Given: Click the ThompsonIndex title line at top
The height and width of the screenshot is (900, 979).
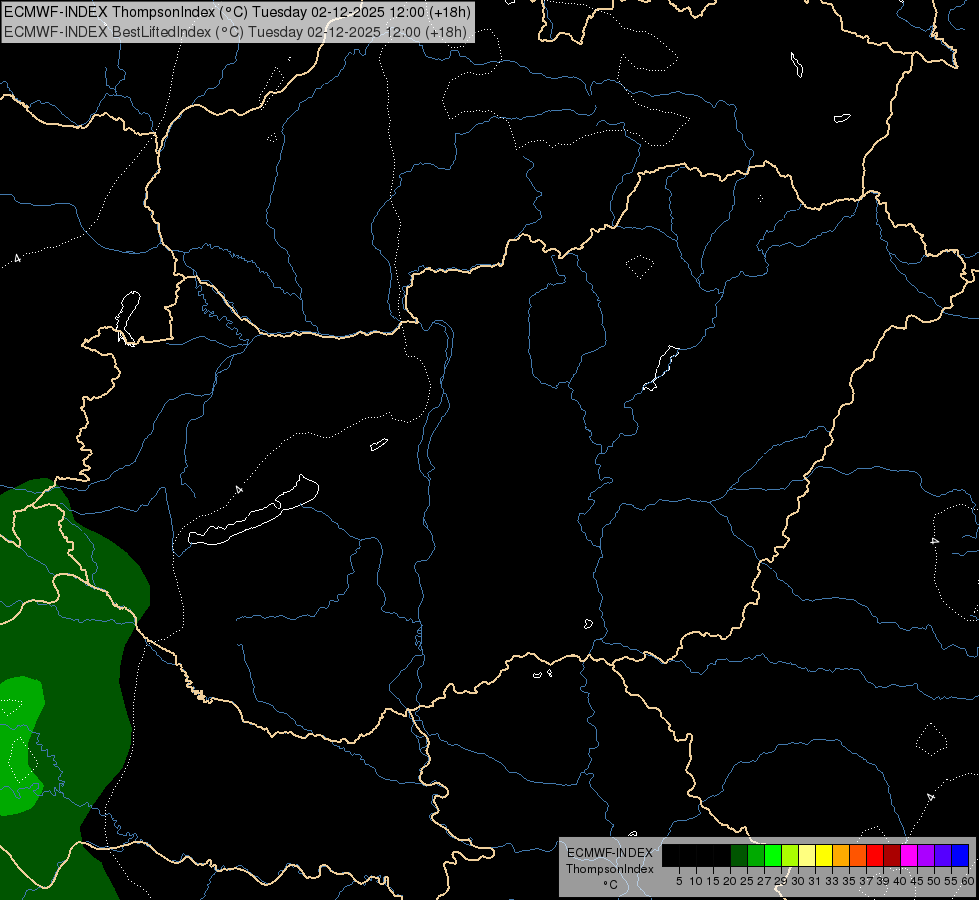Looking at the screenshot, I should tap(237, 11).
